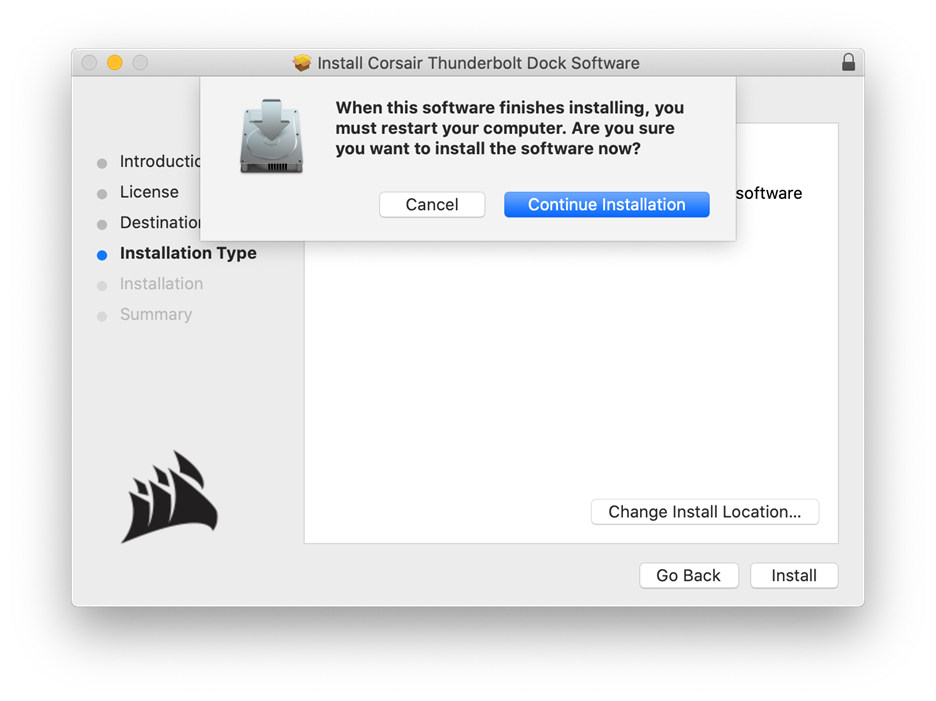Viewport: 936px width, 701px height.
Task: Open Change Install Location options
Action: coord(704,511)
